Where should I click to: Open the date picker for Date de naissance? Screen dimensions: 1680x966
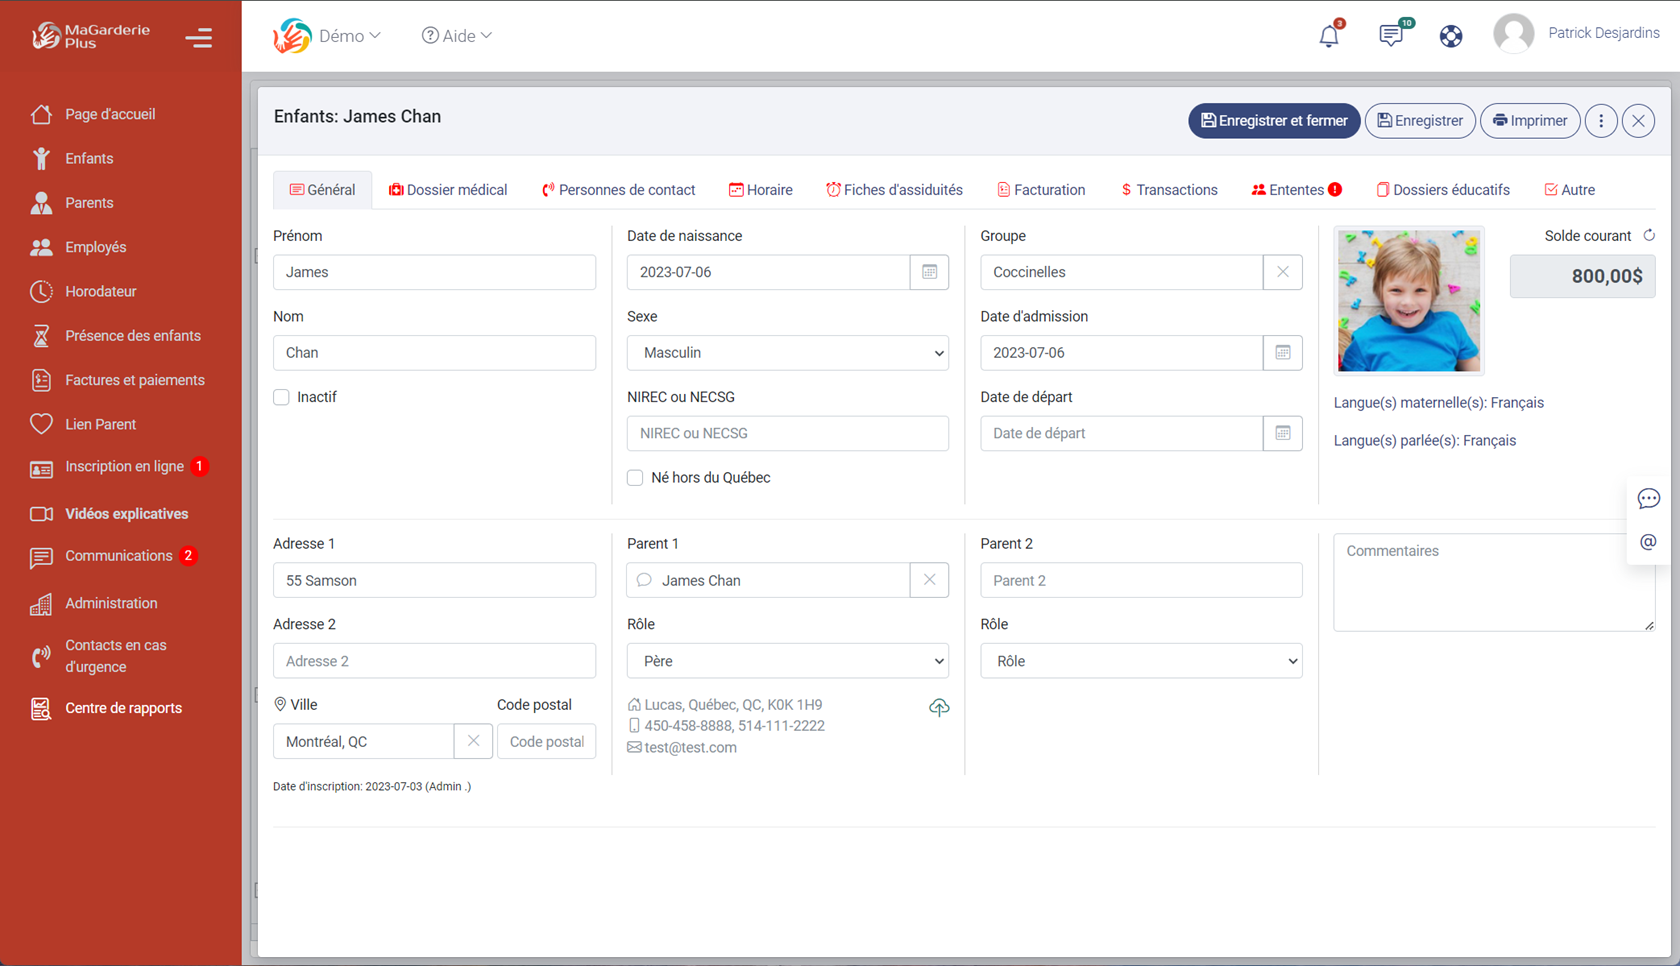[929, 272]
